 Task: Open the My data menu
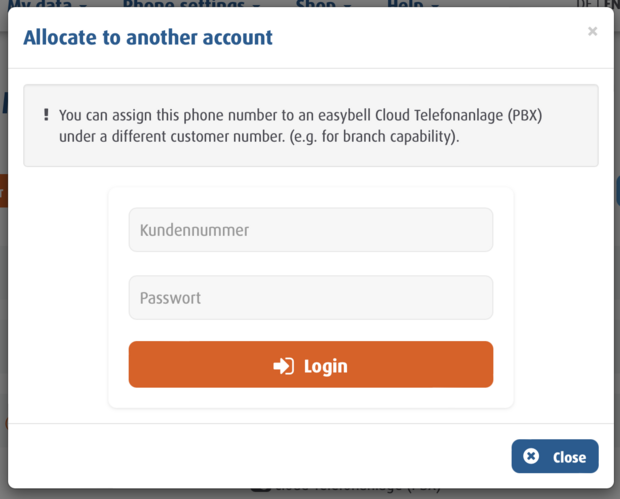pyautogui.click(x=40, y=4)
